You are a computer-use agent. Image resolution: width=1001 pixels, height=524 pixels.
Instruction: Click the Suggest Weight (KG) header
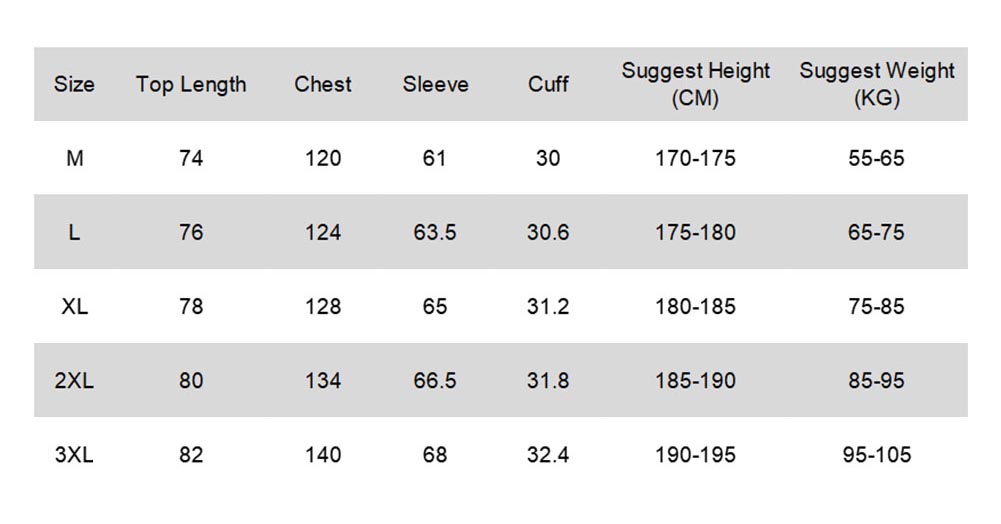pyautogui.click(x=877, y=85)
